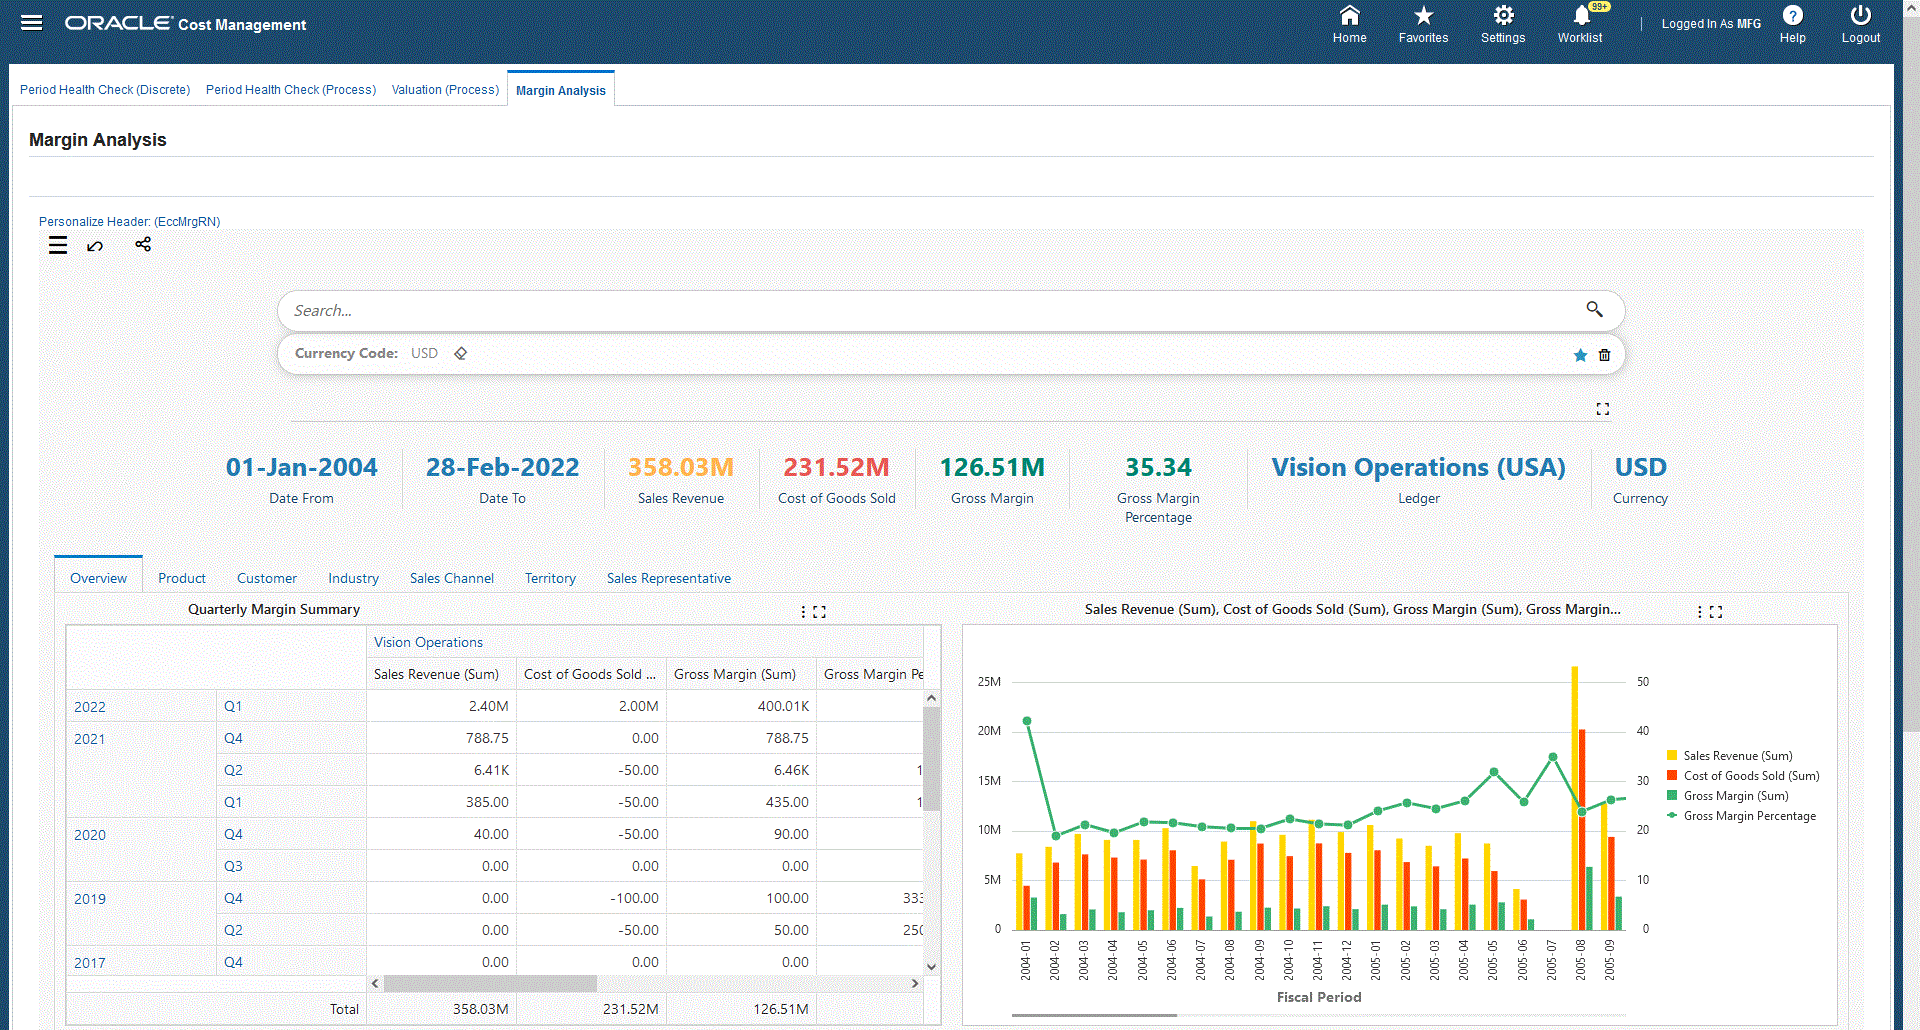Click Personalize Header link
The height and width of the screenshot is (1030, 1920).
[x=129, y=222]
